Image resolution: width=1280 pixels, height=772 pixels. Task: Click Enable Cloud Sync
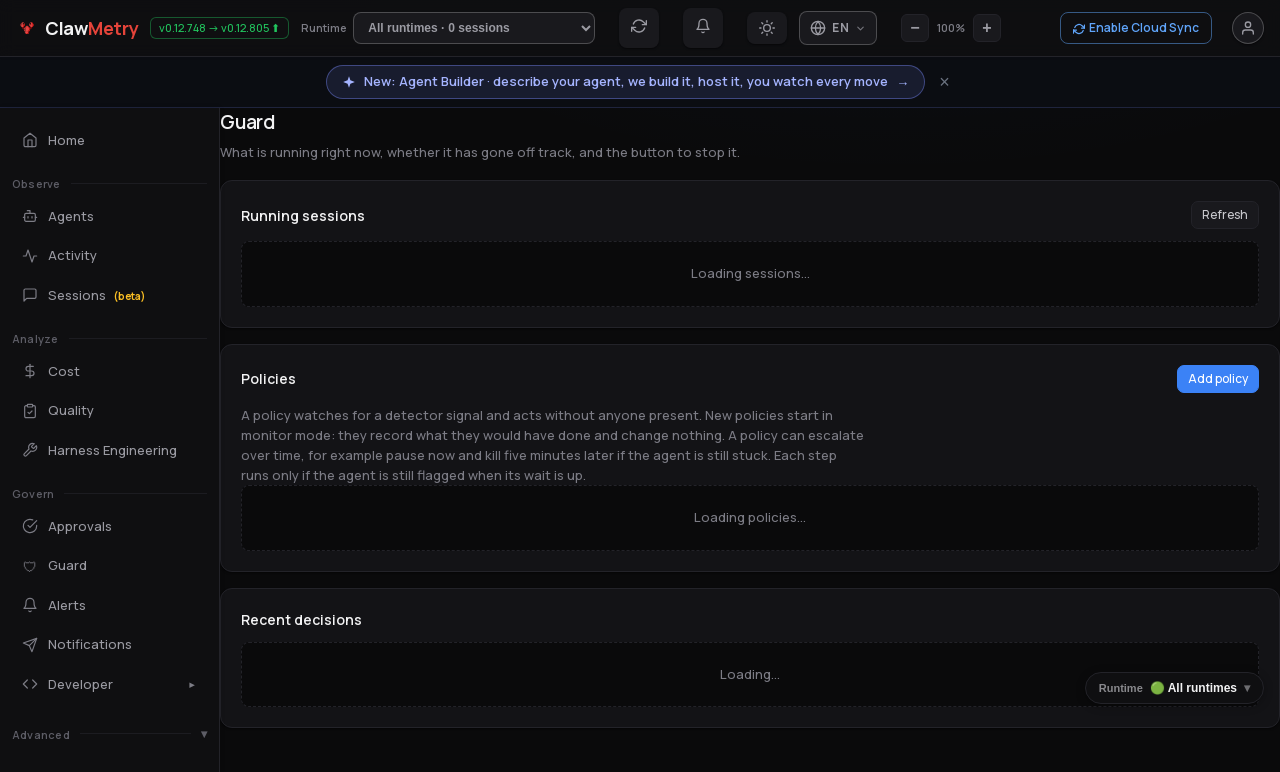1136,28
